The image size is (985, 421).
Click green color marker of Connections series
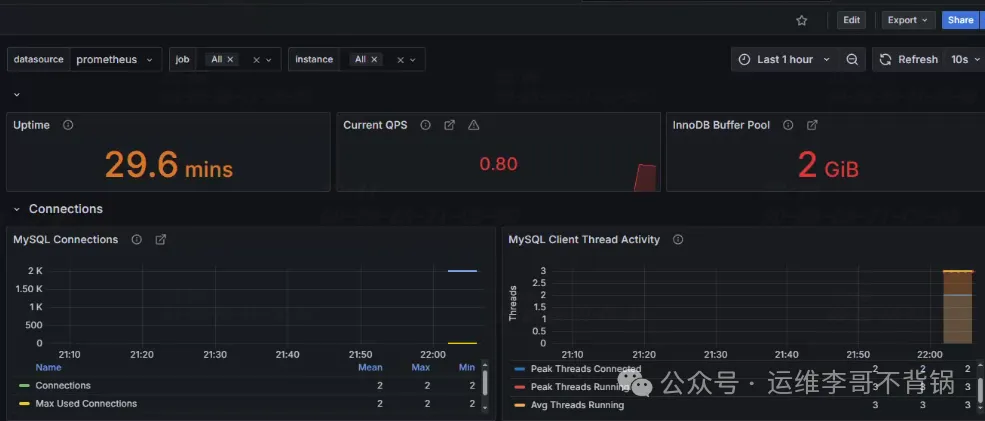click(24, 386)
